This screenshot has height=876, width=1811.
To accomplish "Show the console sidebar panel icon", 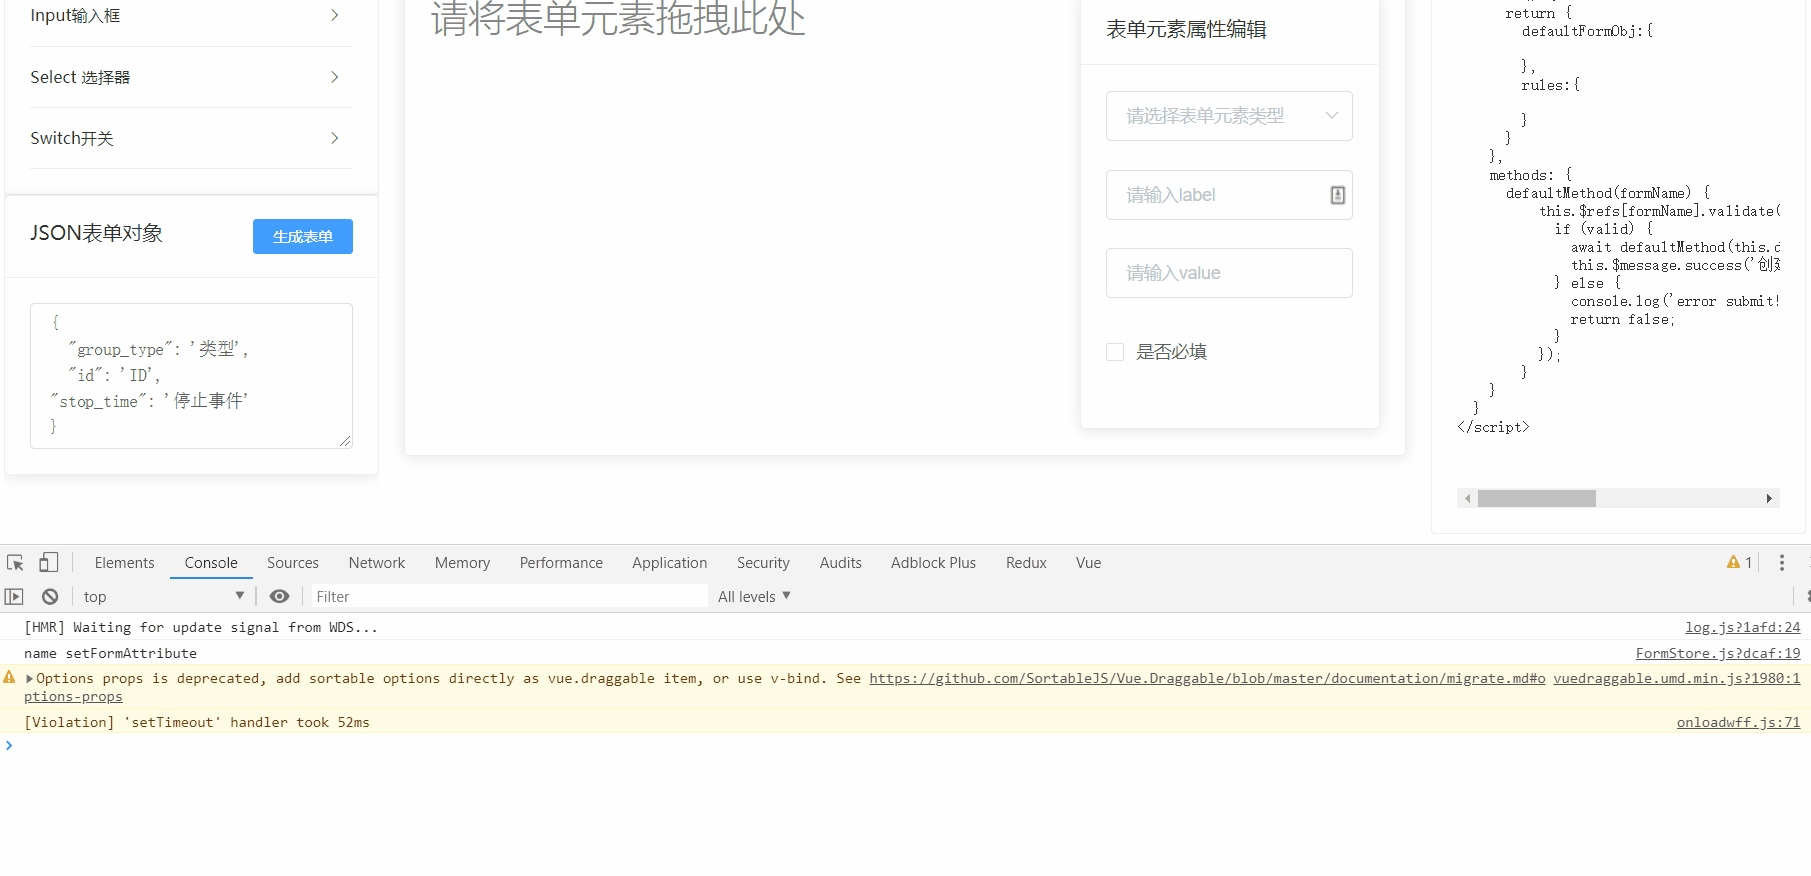I will [x=14, y=597].
